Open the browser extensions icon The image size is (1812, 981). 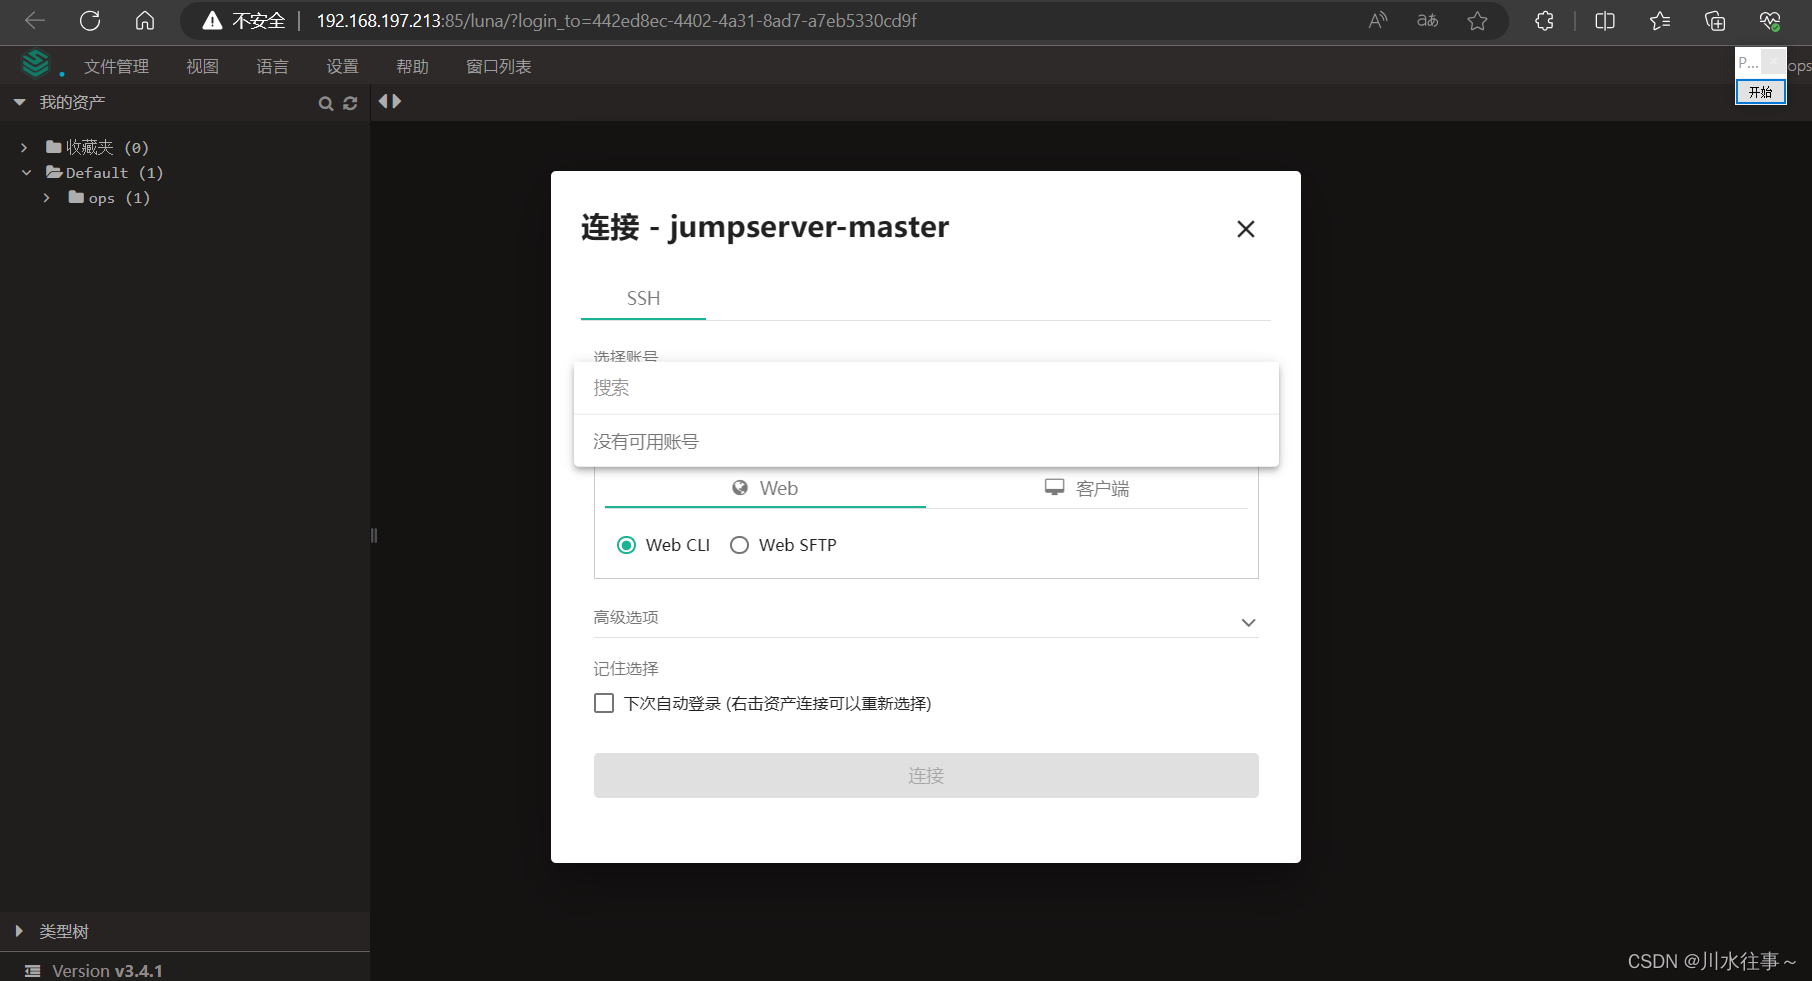[x=1544, y=20]
